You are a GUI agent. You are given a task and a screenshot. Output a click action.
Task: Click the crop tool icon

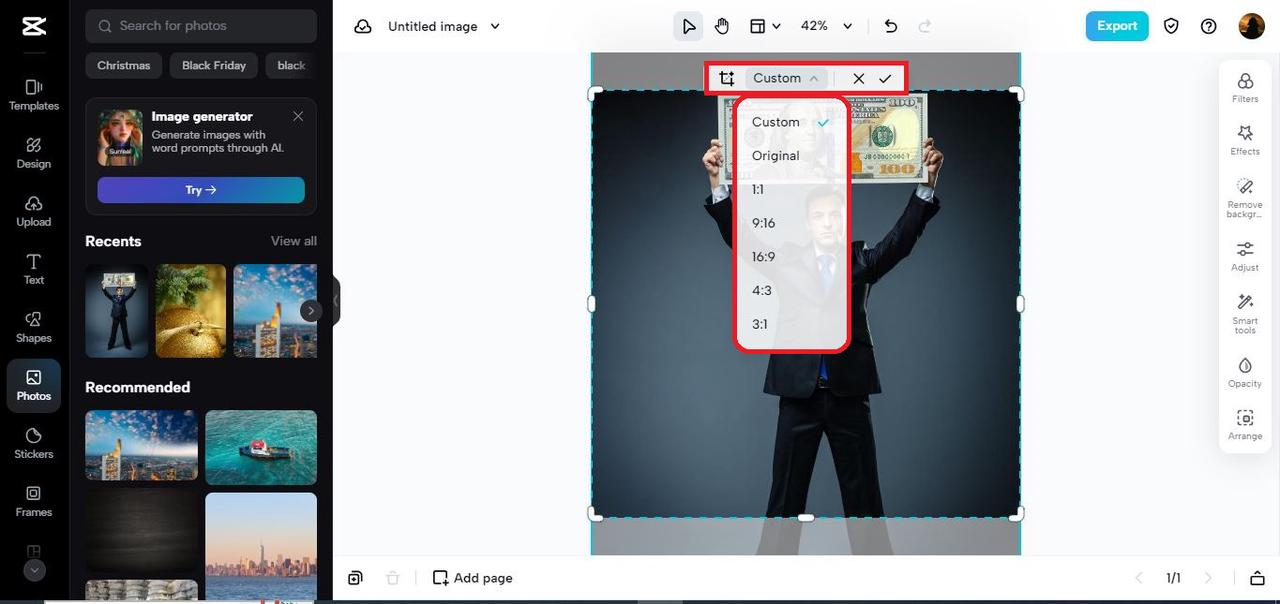pos(727,78)
